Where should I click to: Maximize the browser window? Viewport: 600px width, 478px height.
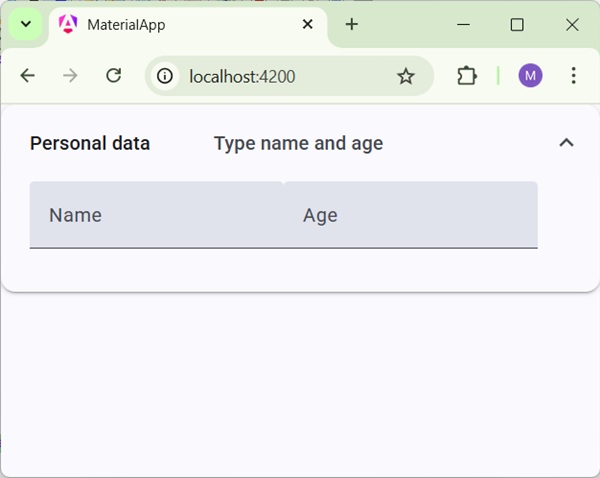click(x=517, y=25)
